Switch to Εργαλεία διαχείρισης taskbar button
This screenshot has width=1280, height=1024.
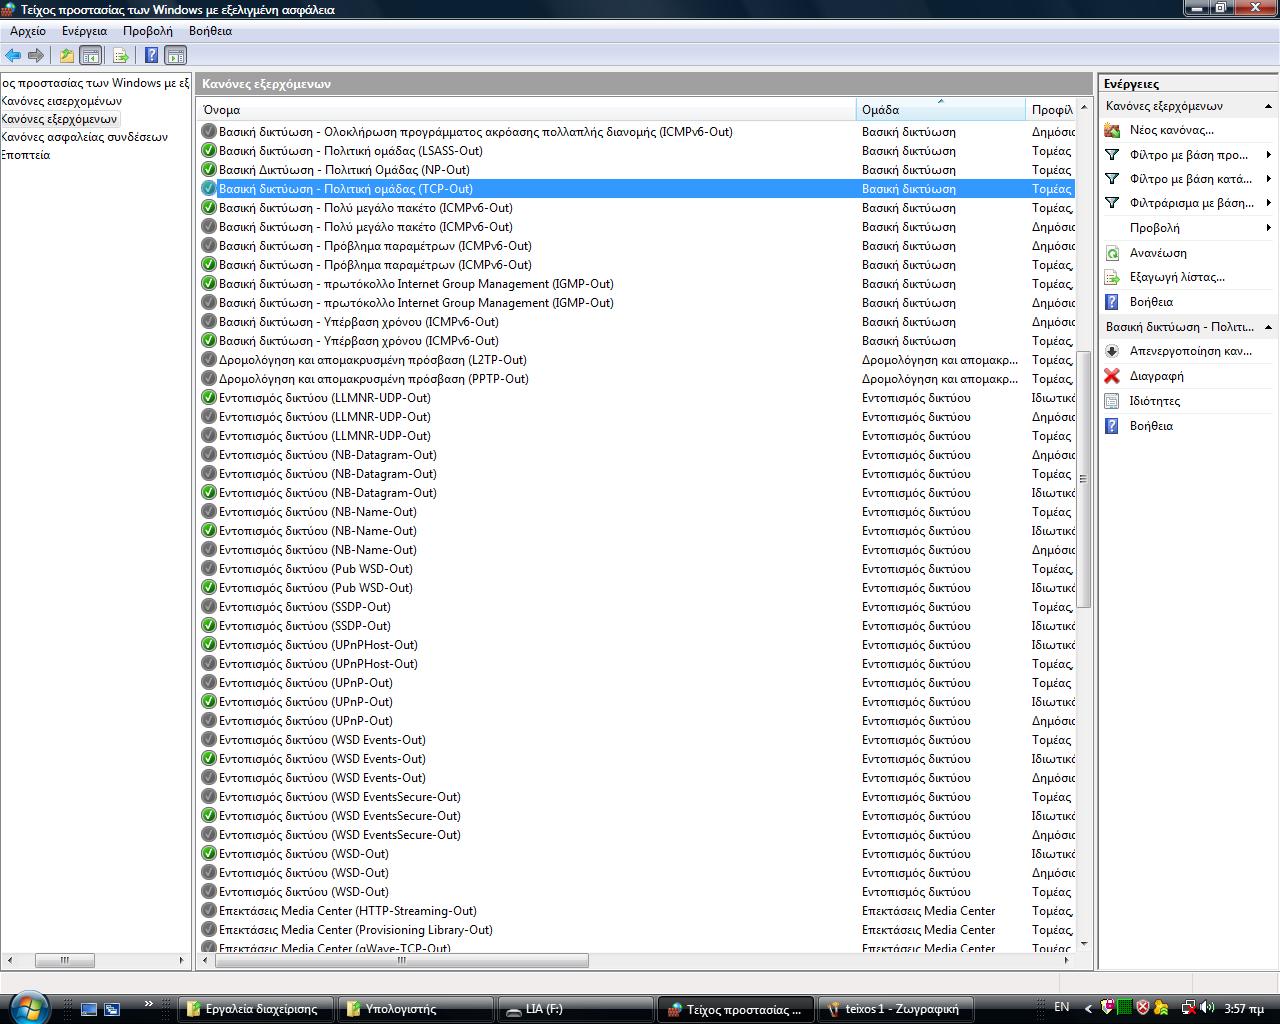(x=256, y=1009)
